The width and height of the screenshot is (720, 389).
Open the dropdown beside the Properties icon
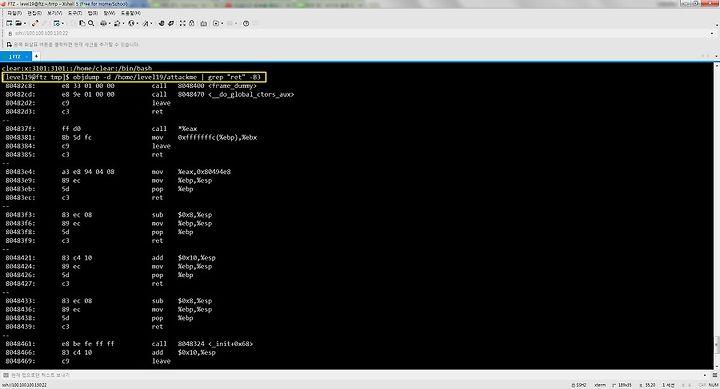(x=62, y=23)
